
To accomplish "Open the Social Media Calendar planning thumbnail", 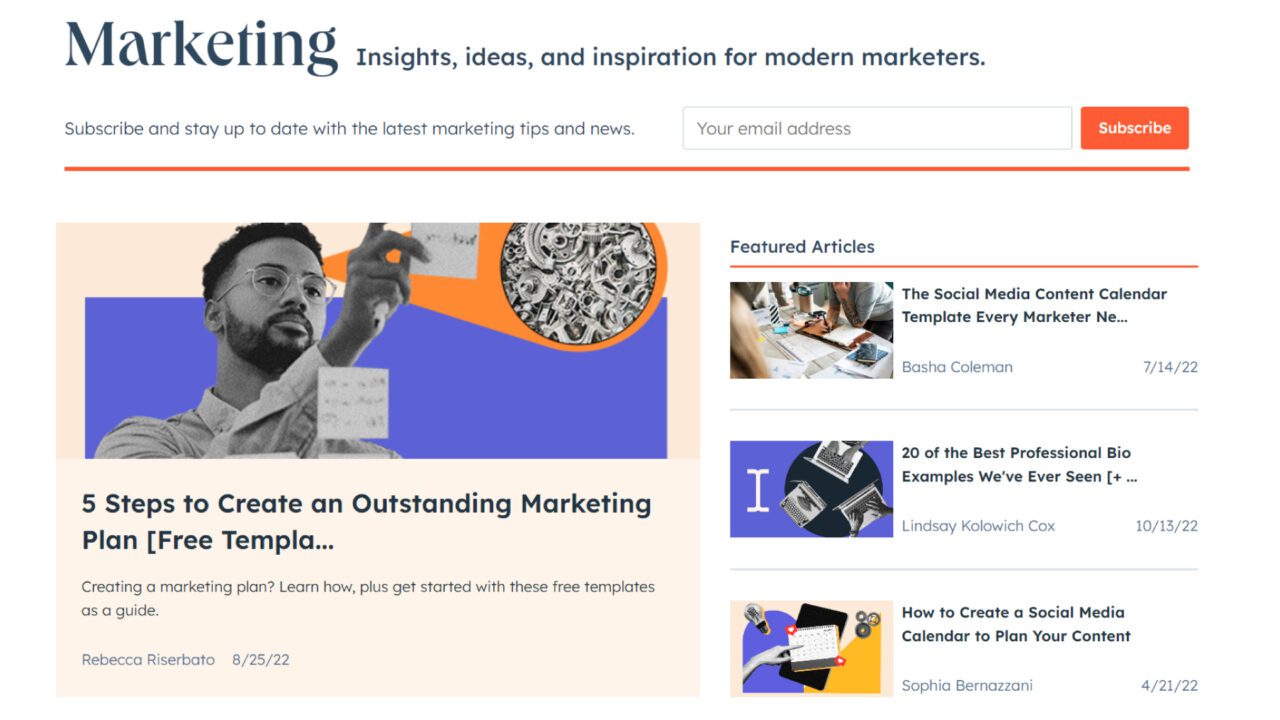I will 811,648.
